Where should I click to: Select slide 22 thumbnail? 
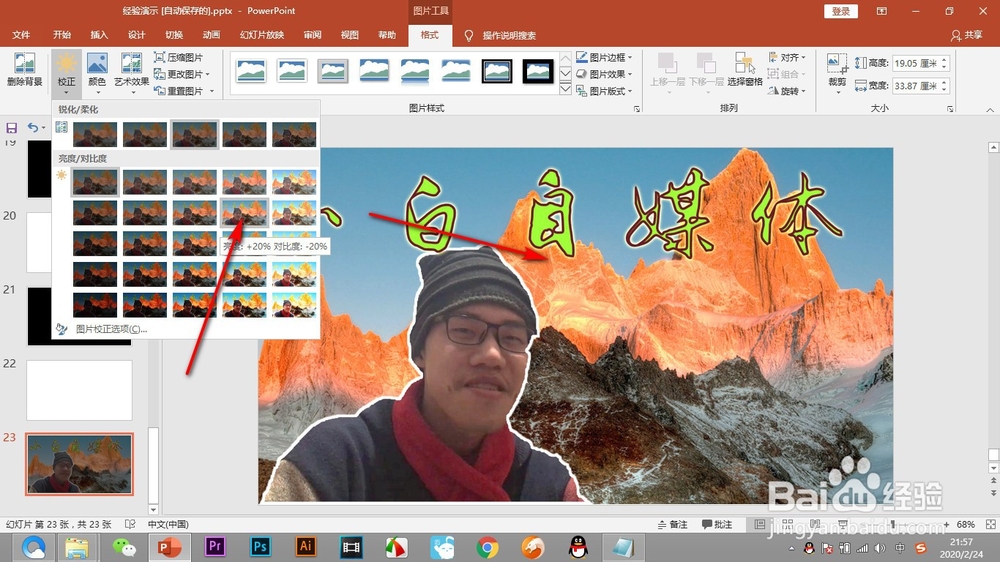pyautogui.click(x=79, y=390)
